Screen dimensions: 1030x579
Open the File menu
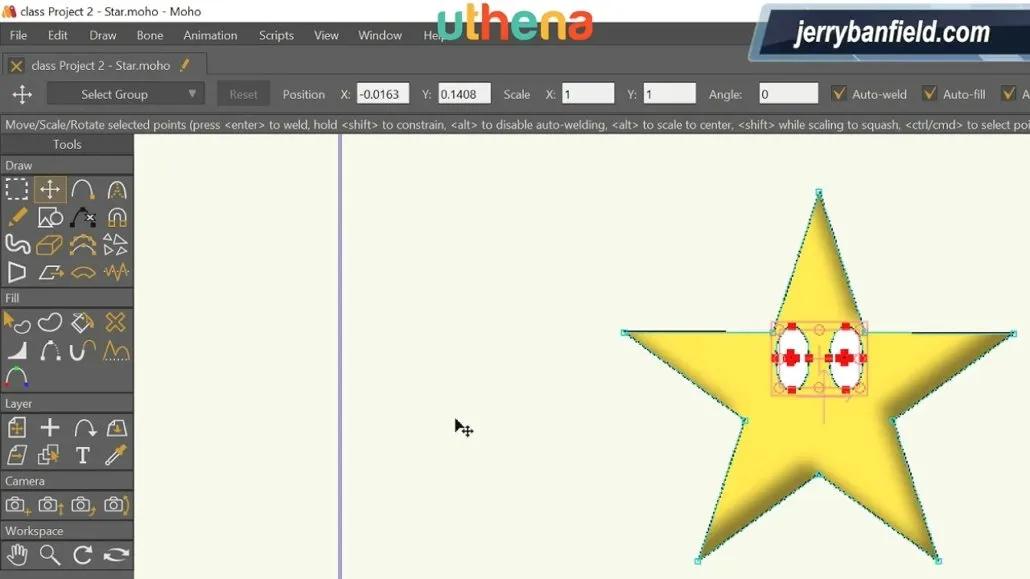(18, 35)
